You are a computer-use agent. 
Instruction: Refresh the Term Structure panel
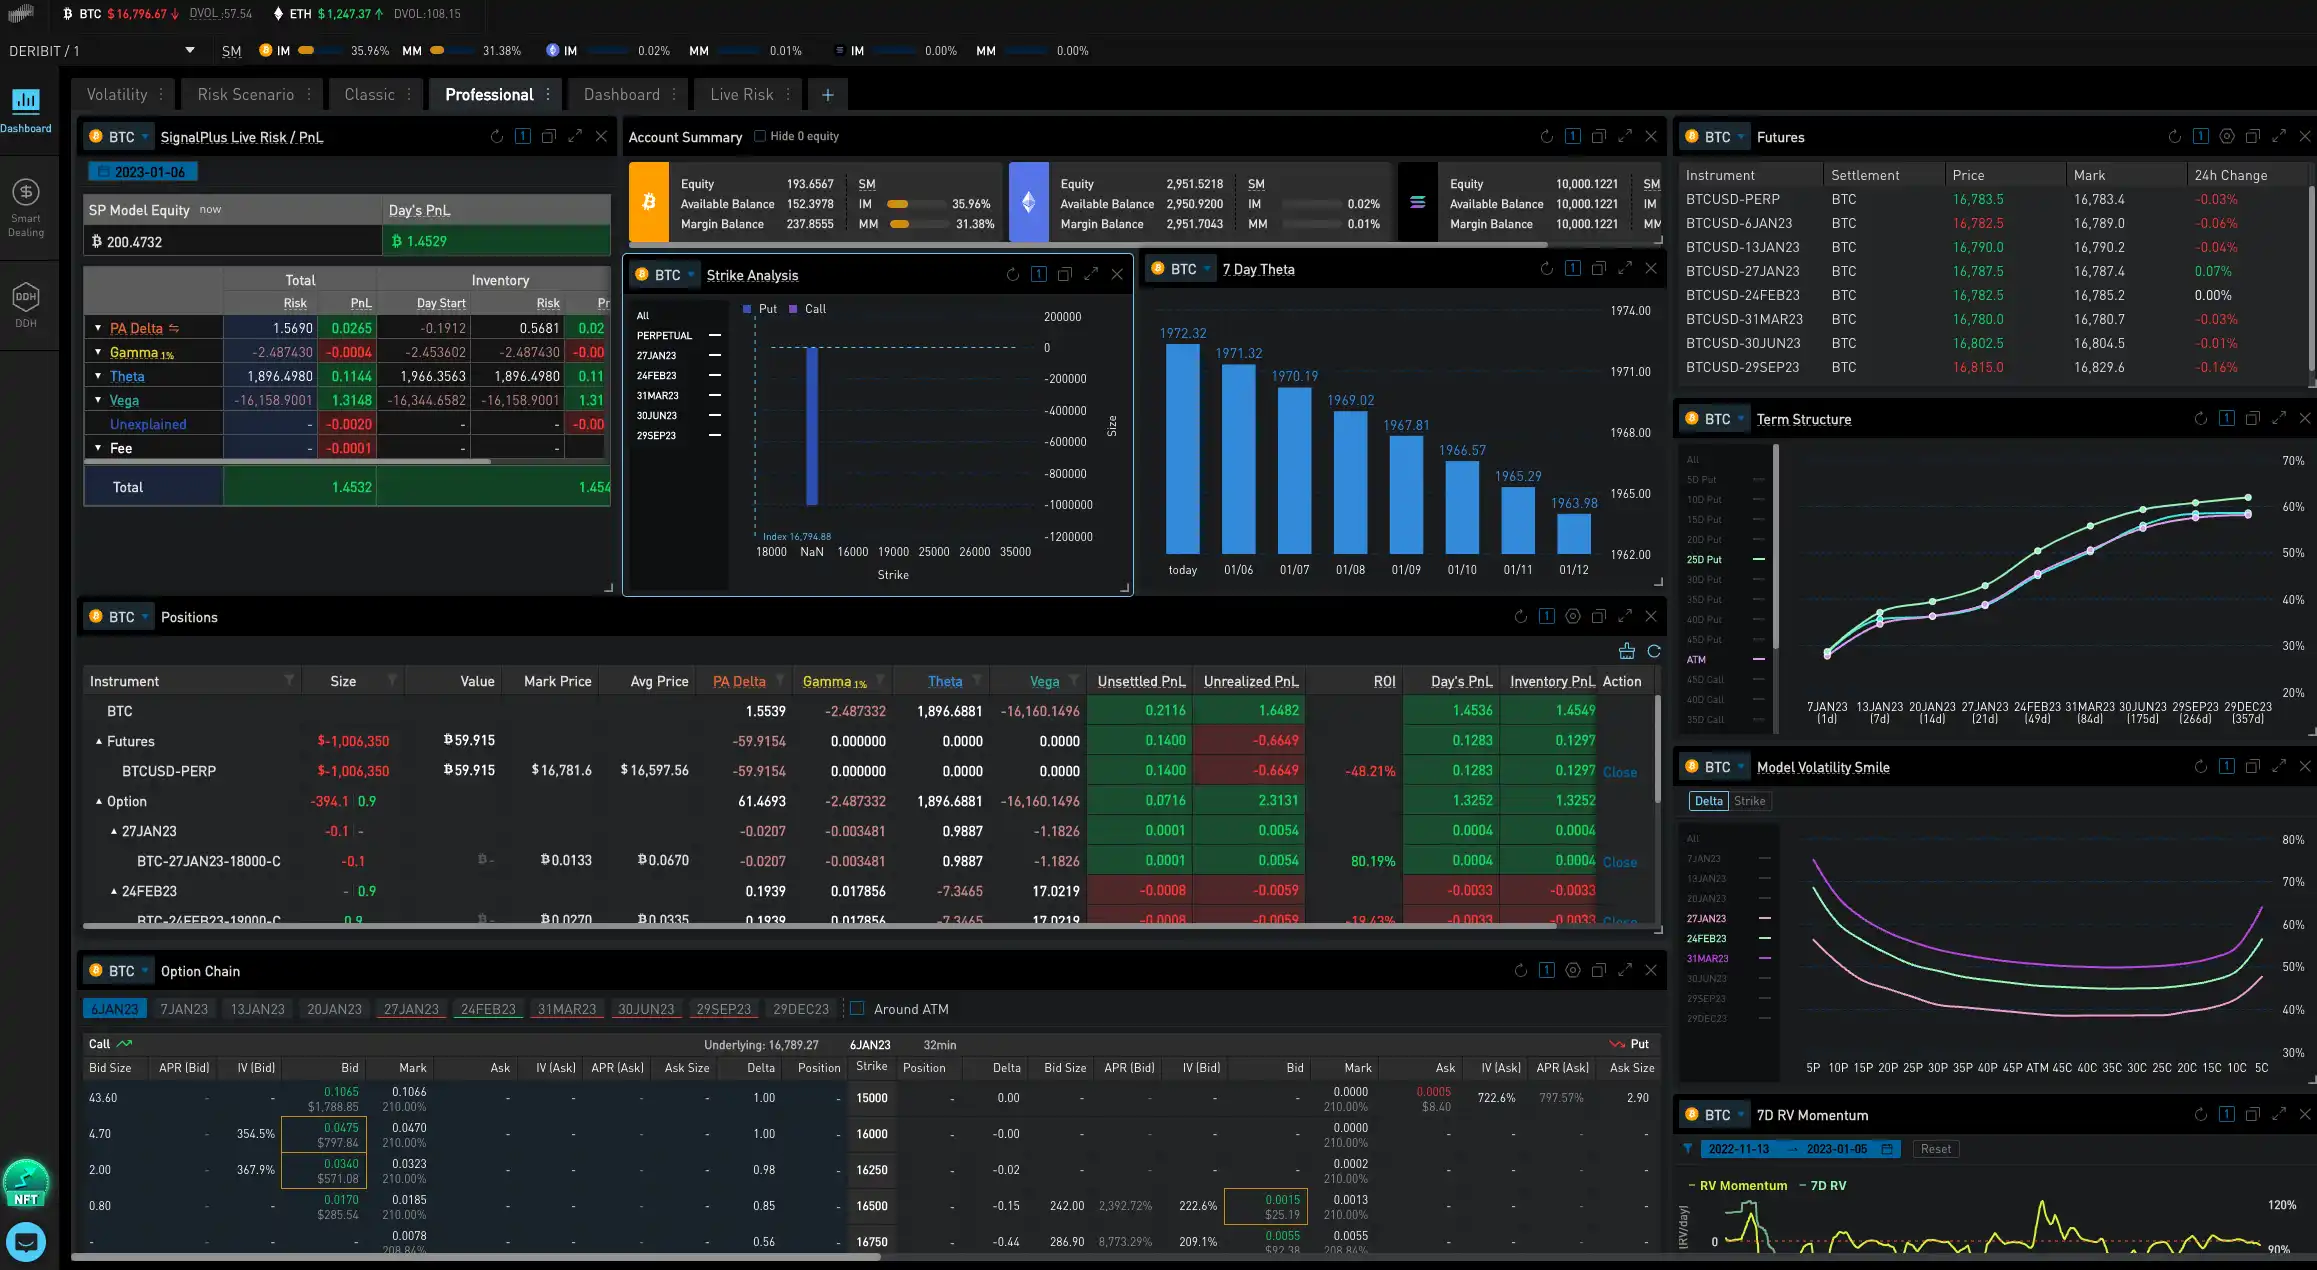coord(2201,418)
